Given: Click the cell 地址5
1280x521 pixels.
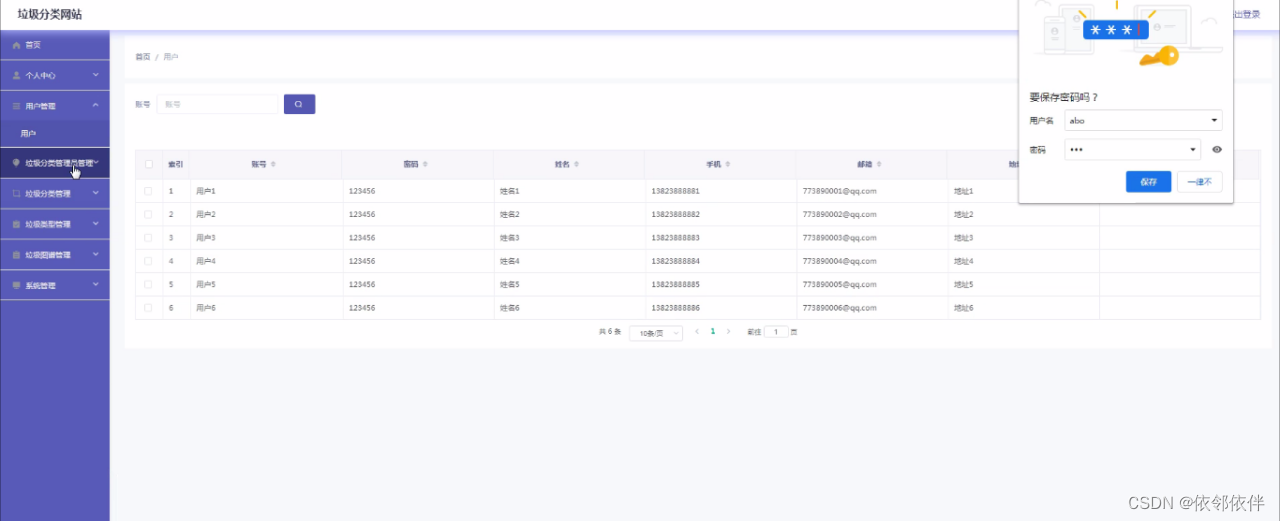Looking at the screenshot, I should coord(963,285).
